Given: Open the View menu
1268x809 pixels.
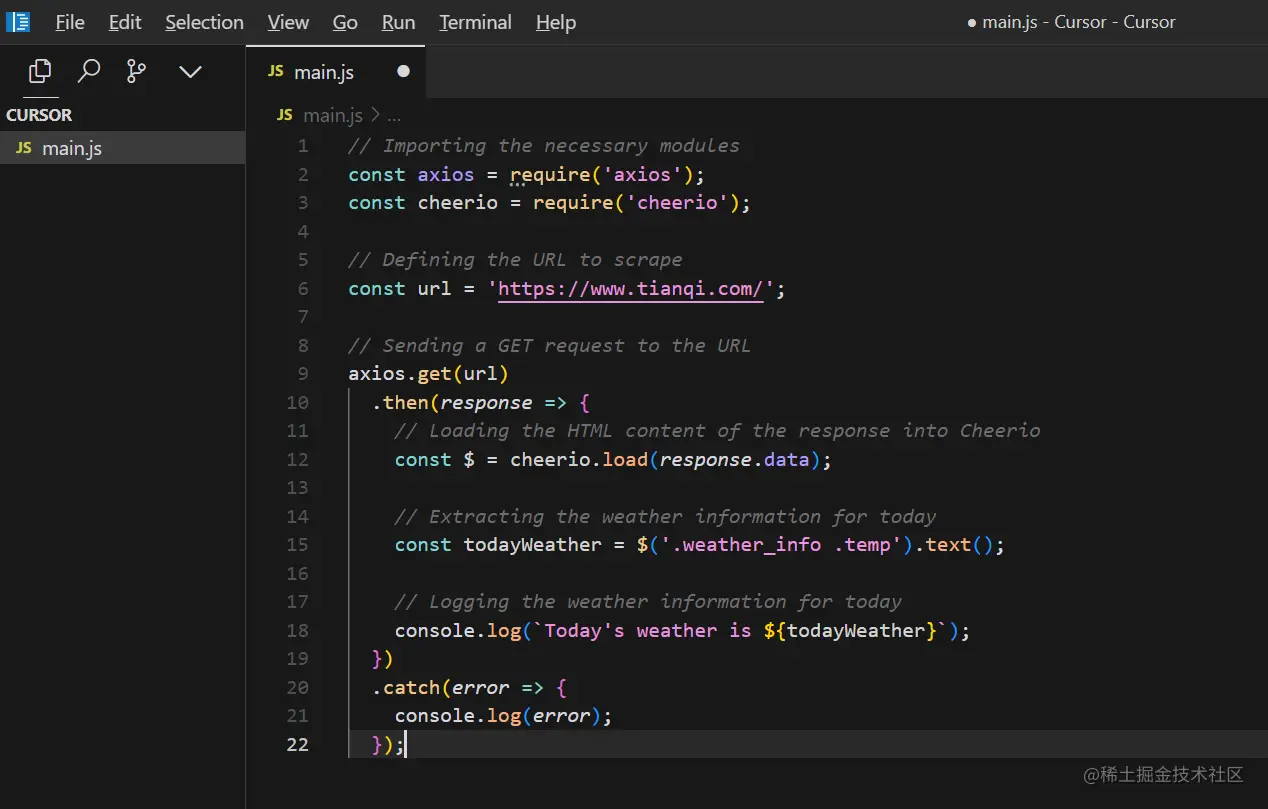Looking at the screenshot, I should tap(288, 22).
